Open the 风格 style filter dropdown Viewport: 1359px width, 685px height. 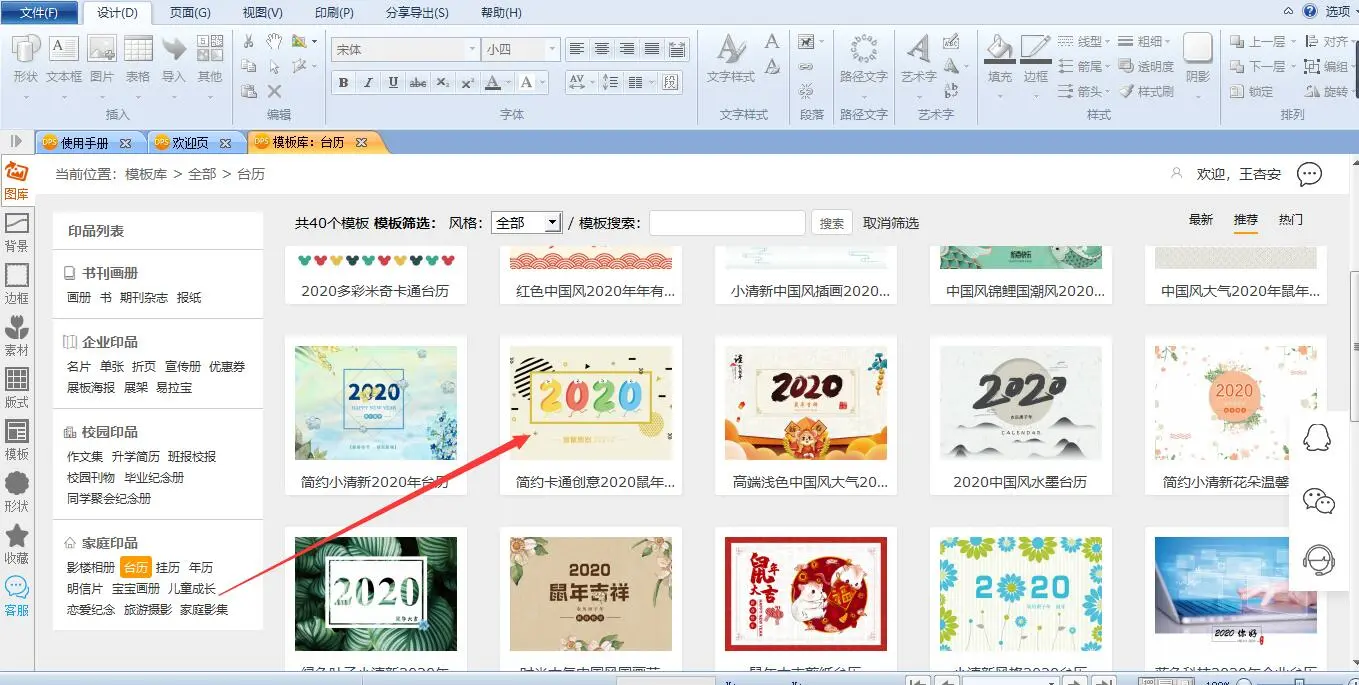[527, 223]
